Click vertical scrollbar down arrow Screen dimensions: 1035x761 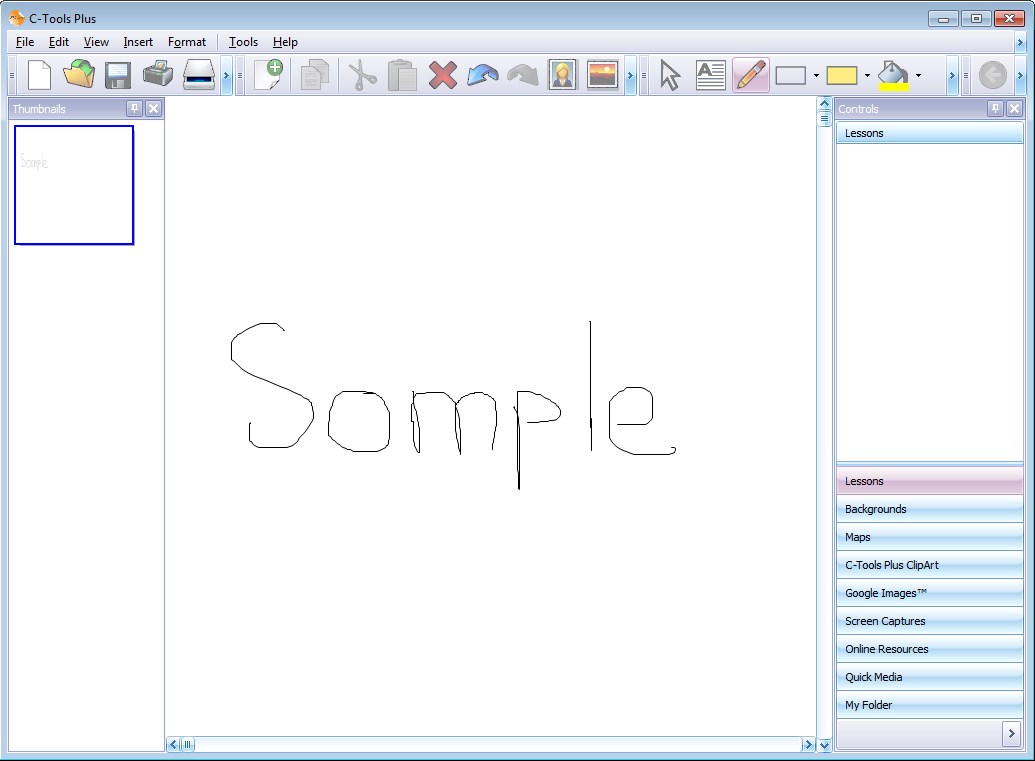tap(824, 745)
